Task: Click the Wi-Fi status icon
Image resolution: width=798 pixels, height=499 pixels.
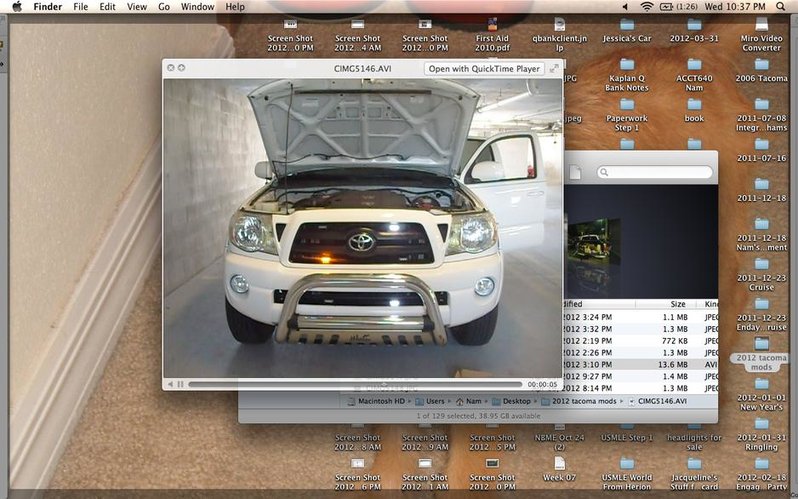Action: tap(647, 7)
